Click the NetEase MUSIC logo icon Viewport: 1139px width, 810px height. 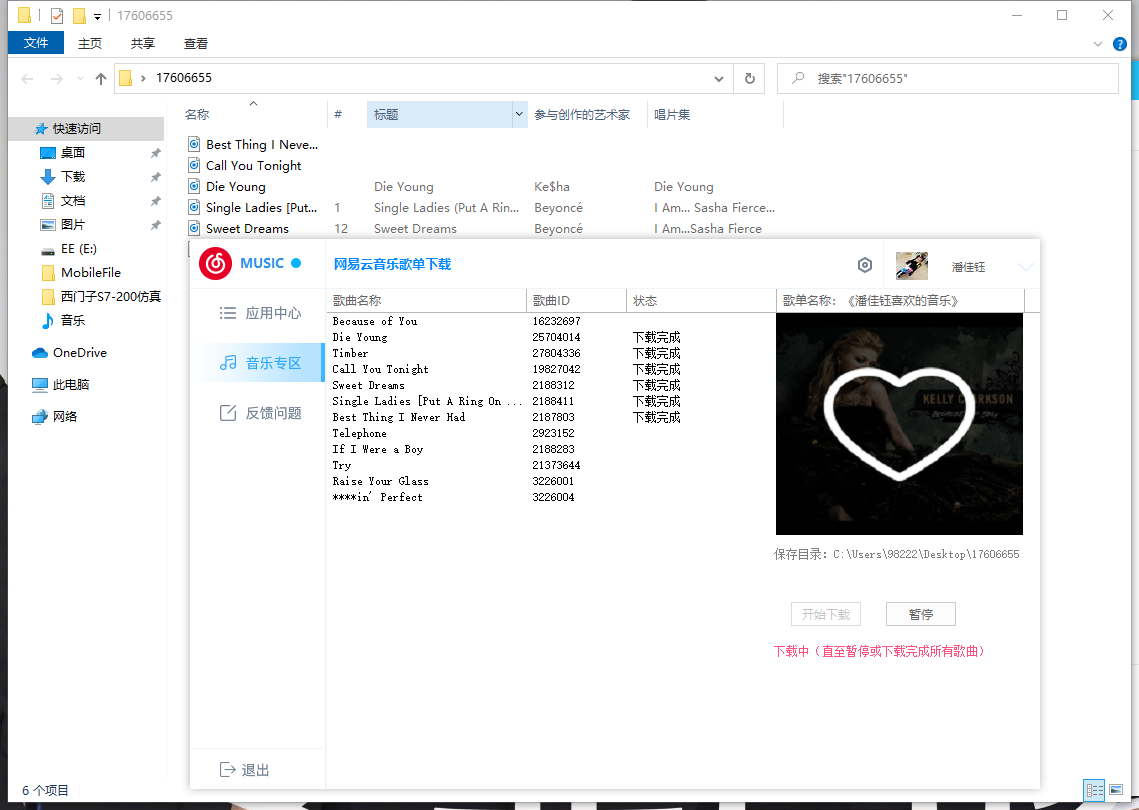point(214,264)
